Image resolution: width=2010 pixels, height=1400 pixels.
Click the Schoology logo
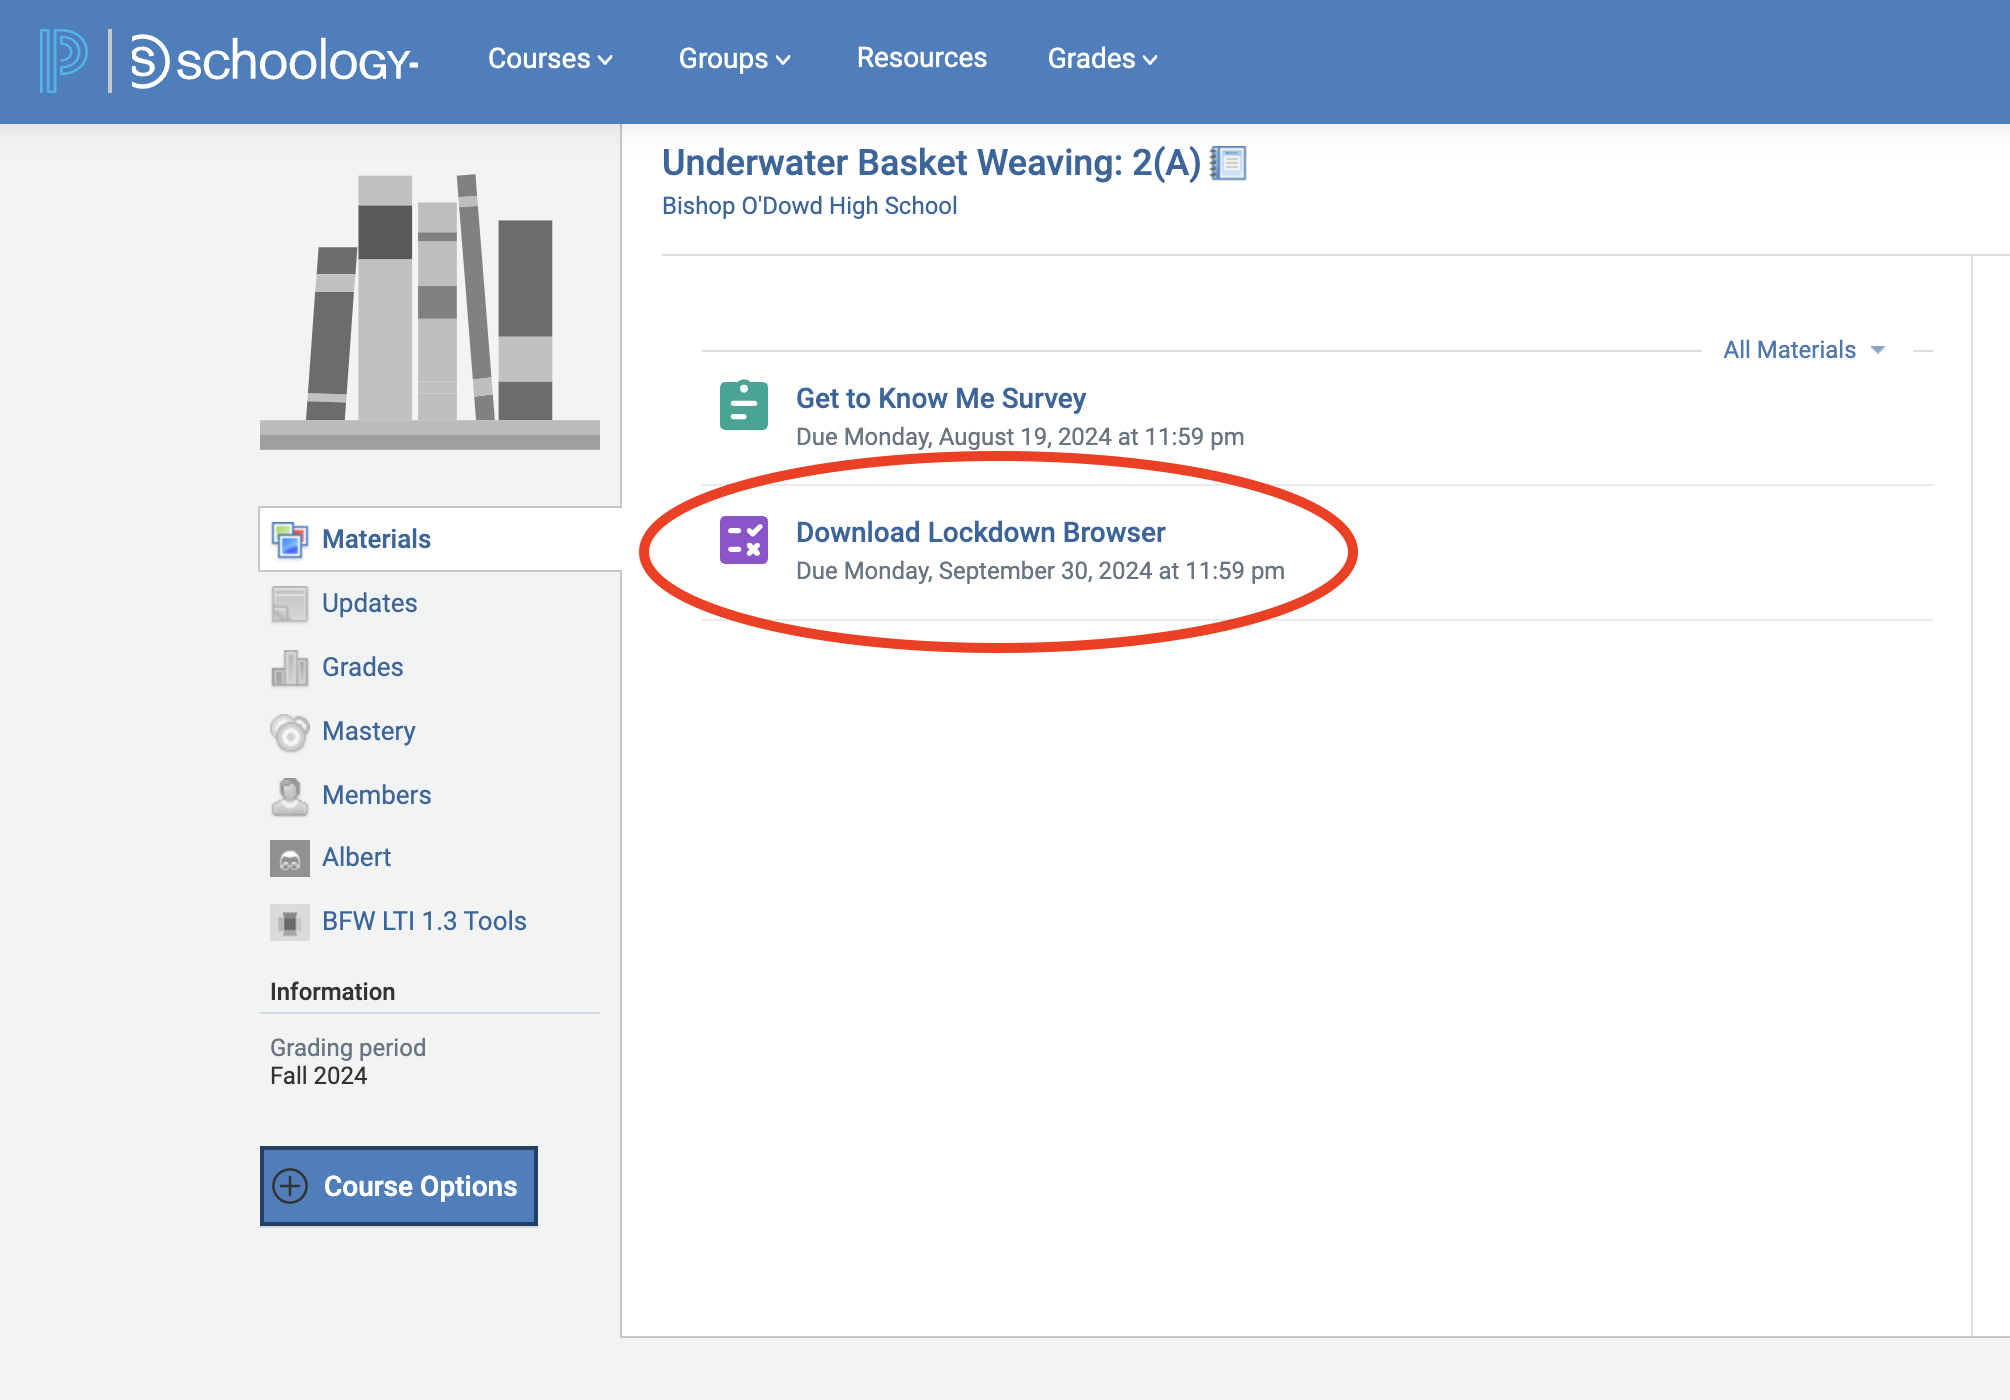point(274,61)
